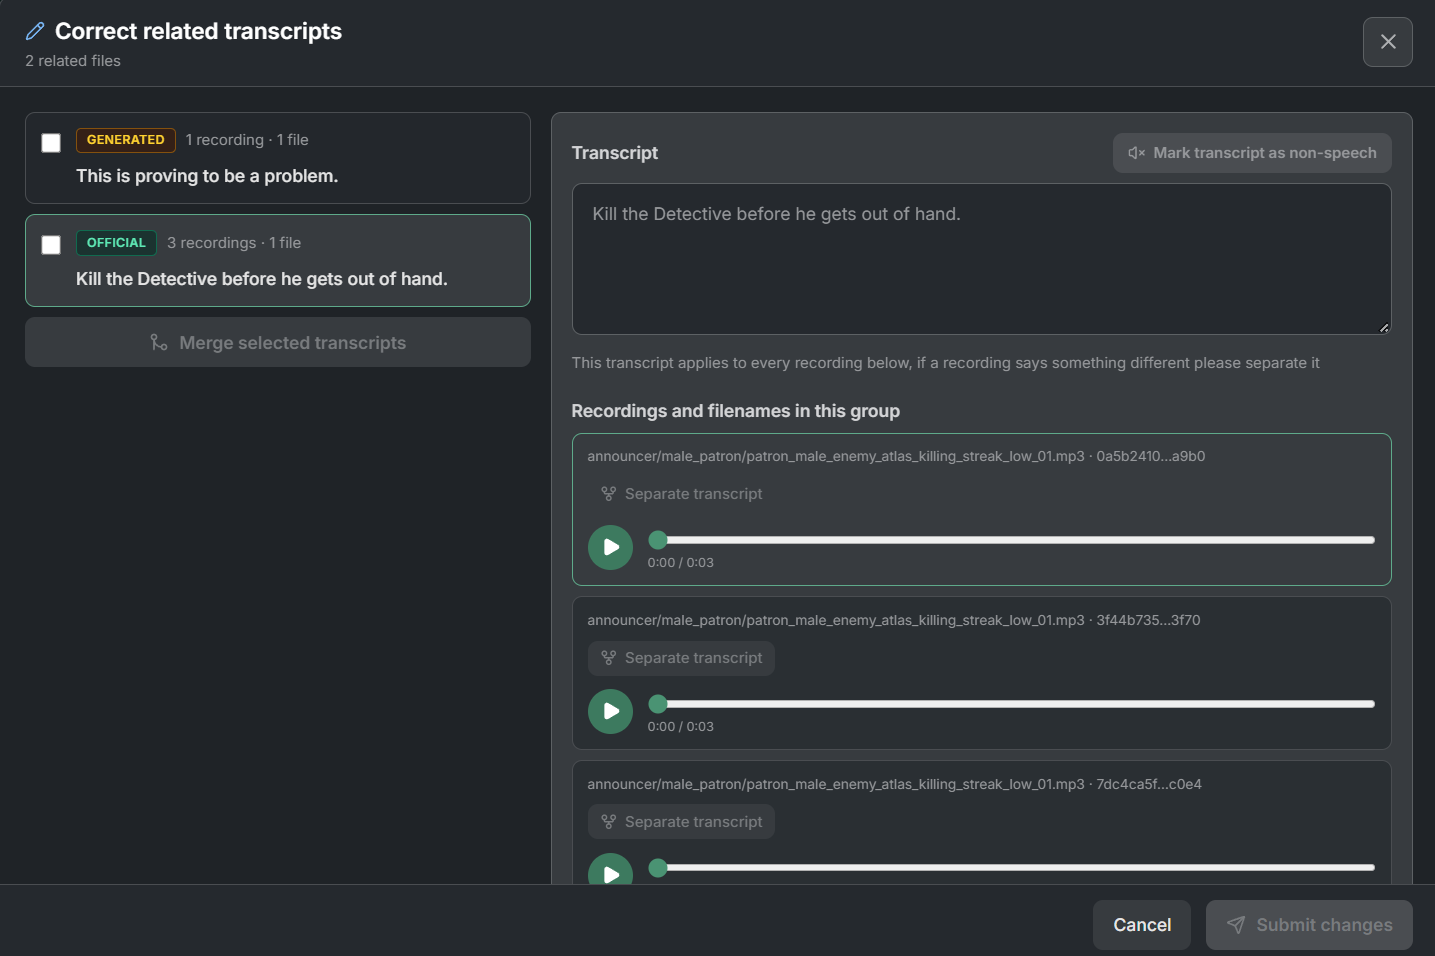
Task: Click the '2 related files' subtitle
Action: click(73, 61)
